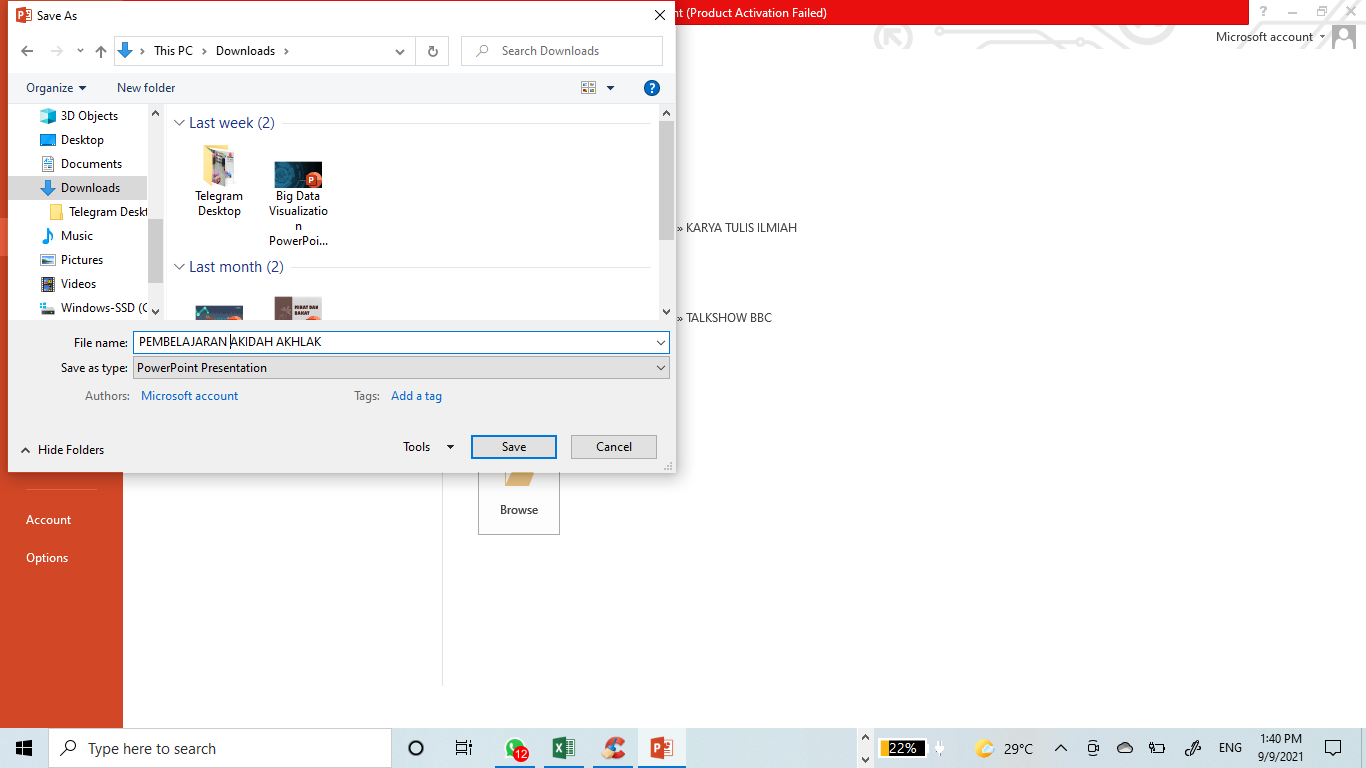Open the Save as type dropdown
Viewport: 1366px width, 768px height.
[400, 368]
